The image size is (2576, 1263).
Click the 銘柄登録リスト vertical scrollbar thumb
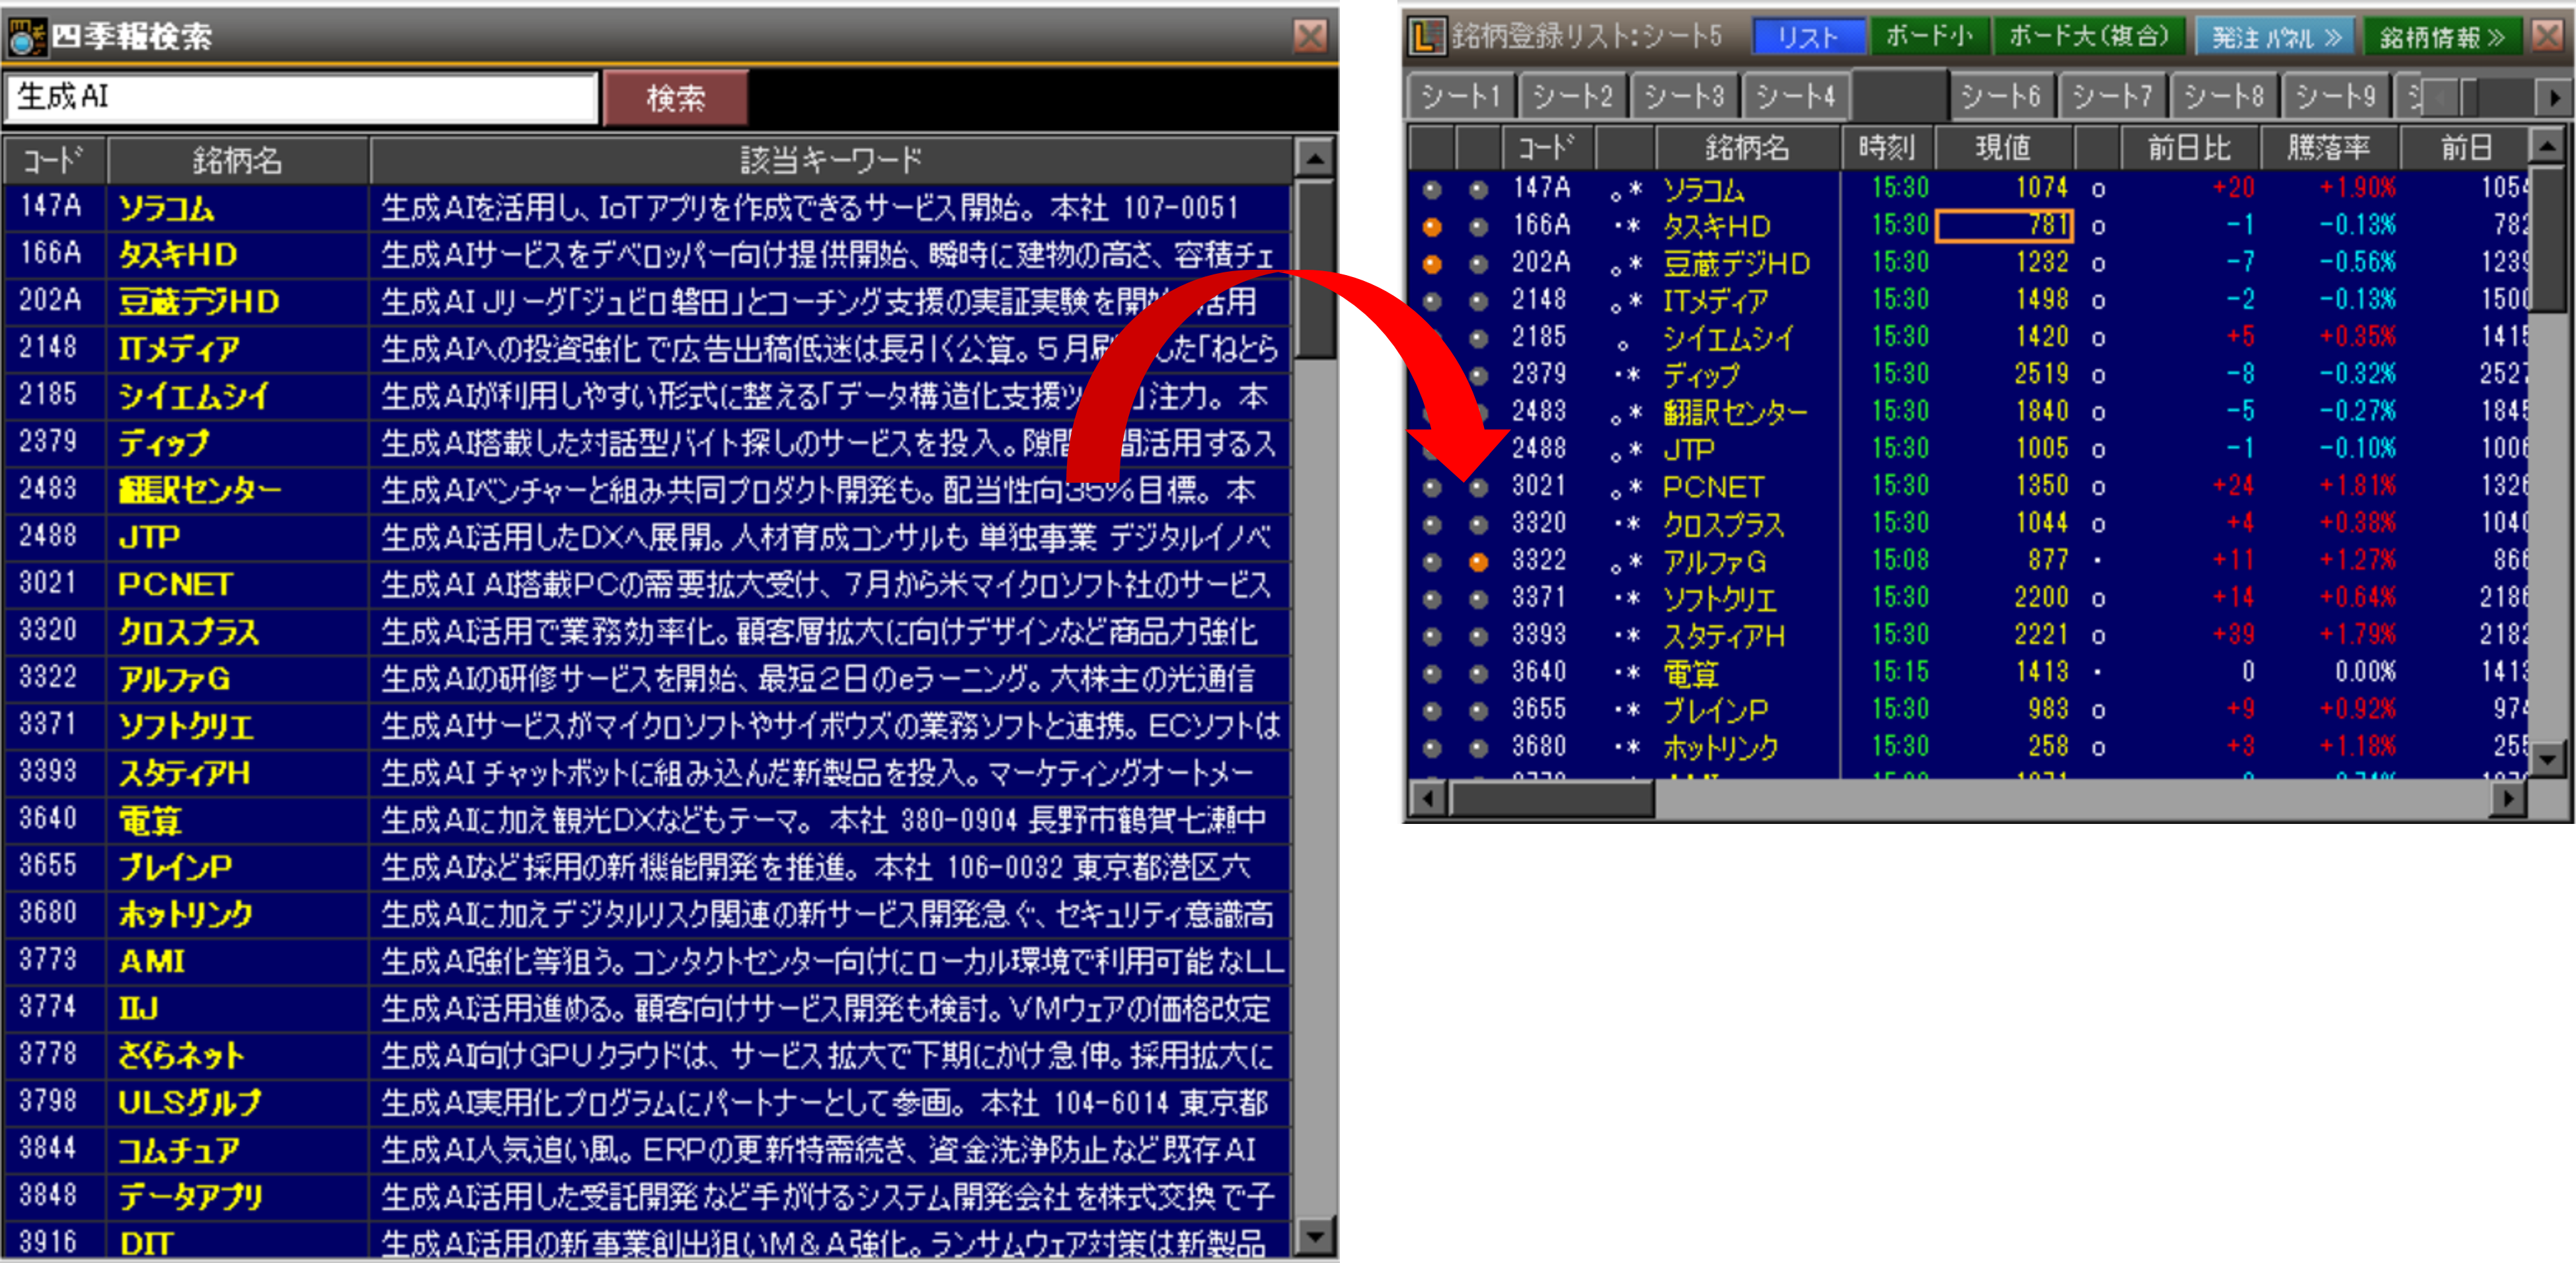(x=2546, y=240)
